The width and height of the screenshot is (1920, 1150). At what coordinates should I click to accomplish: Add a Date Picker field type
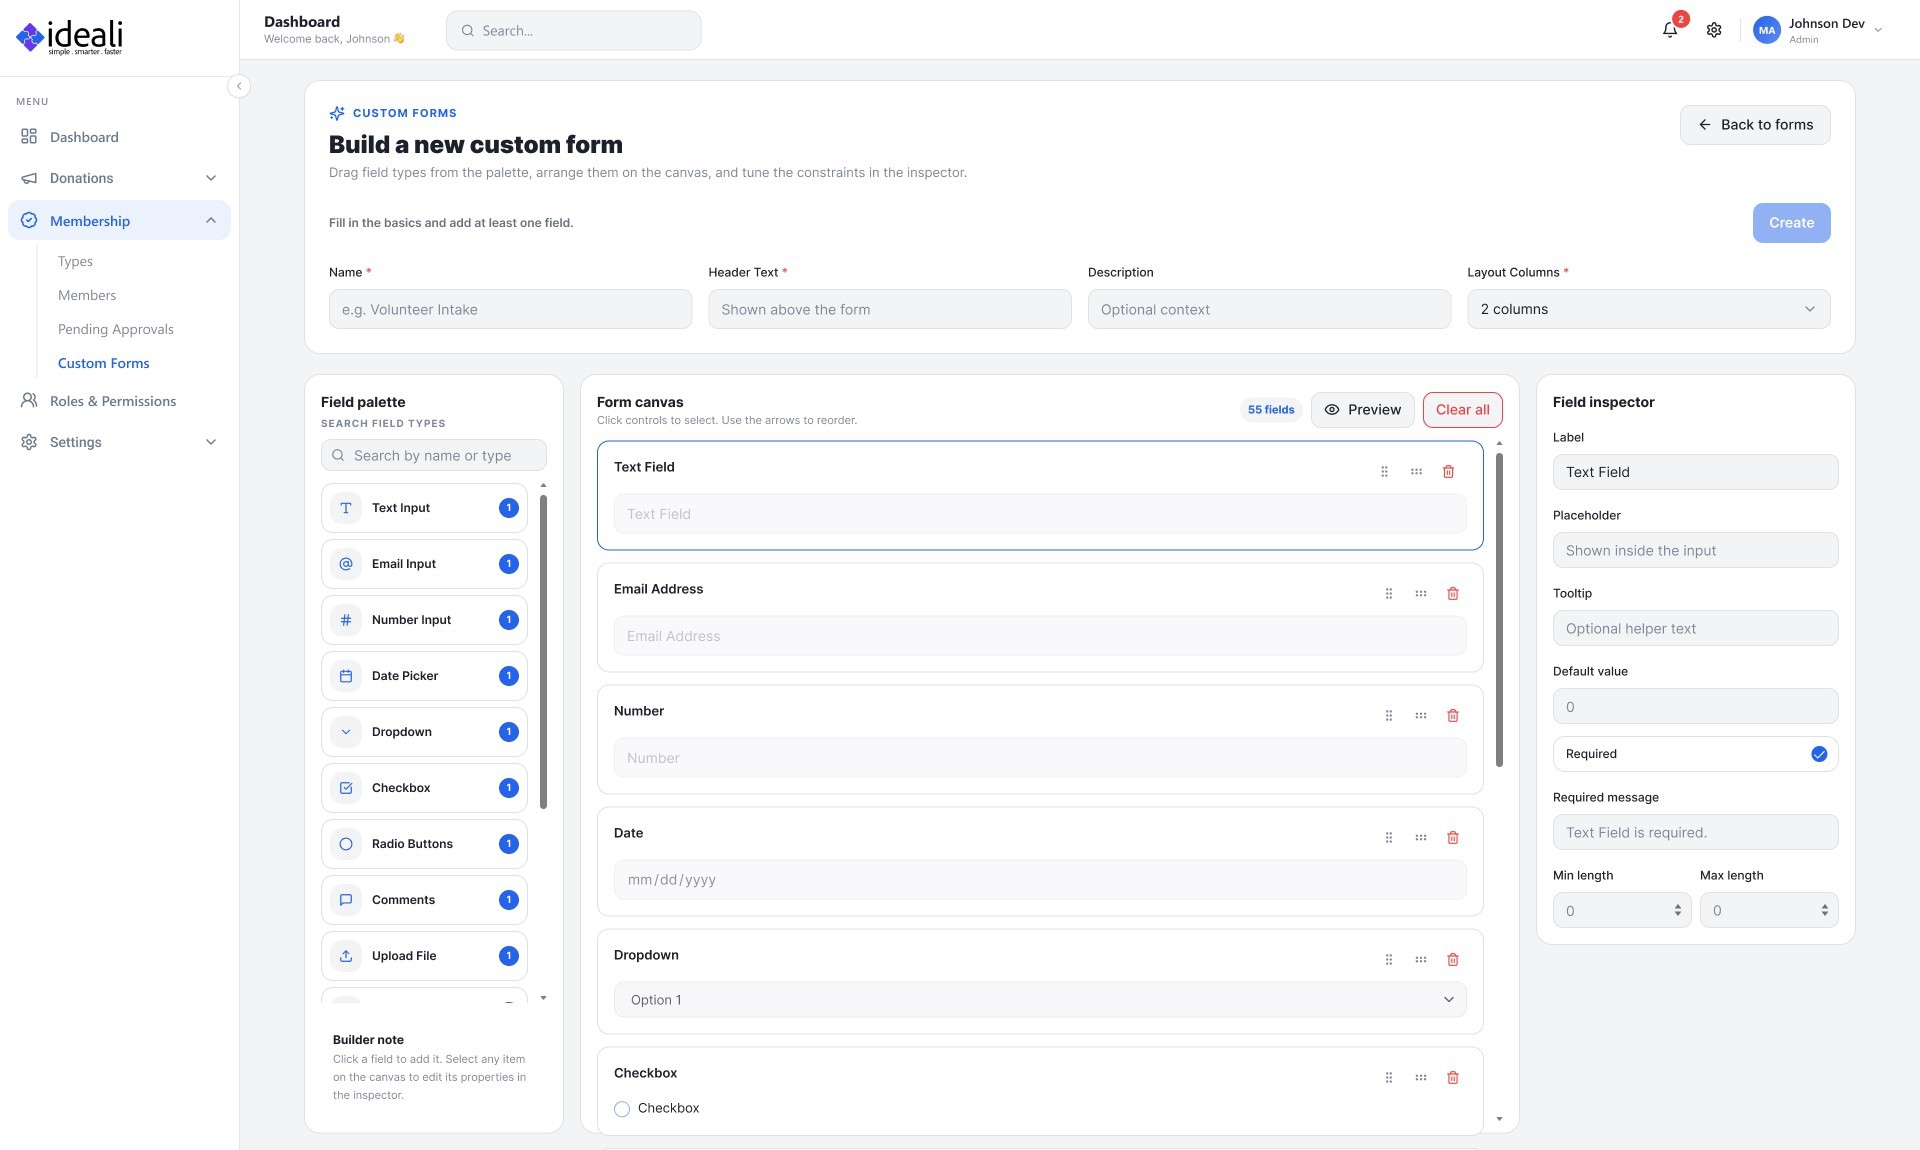(x=424, y=676)
